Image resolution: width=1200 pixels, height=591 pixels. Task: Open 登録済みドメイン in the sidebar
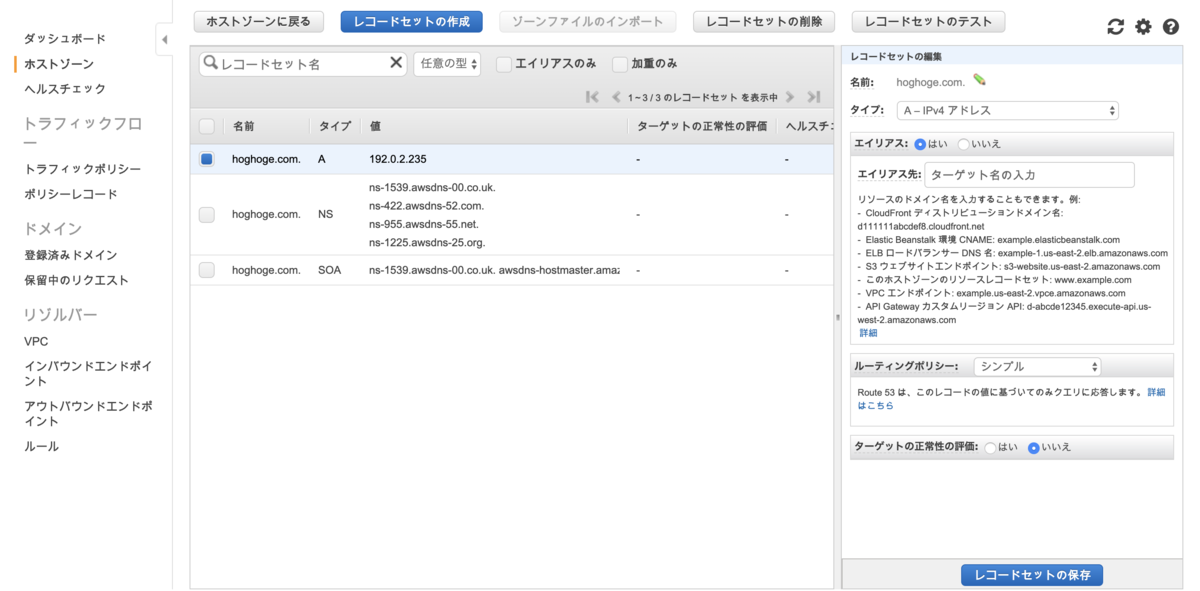71,256
